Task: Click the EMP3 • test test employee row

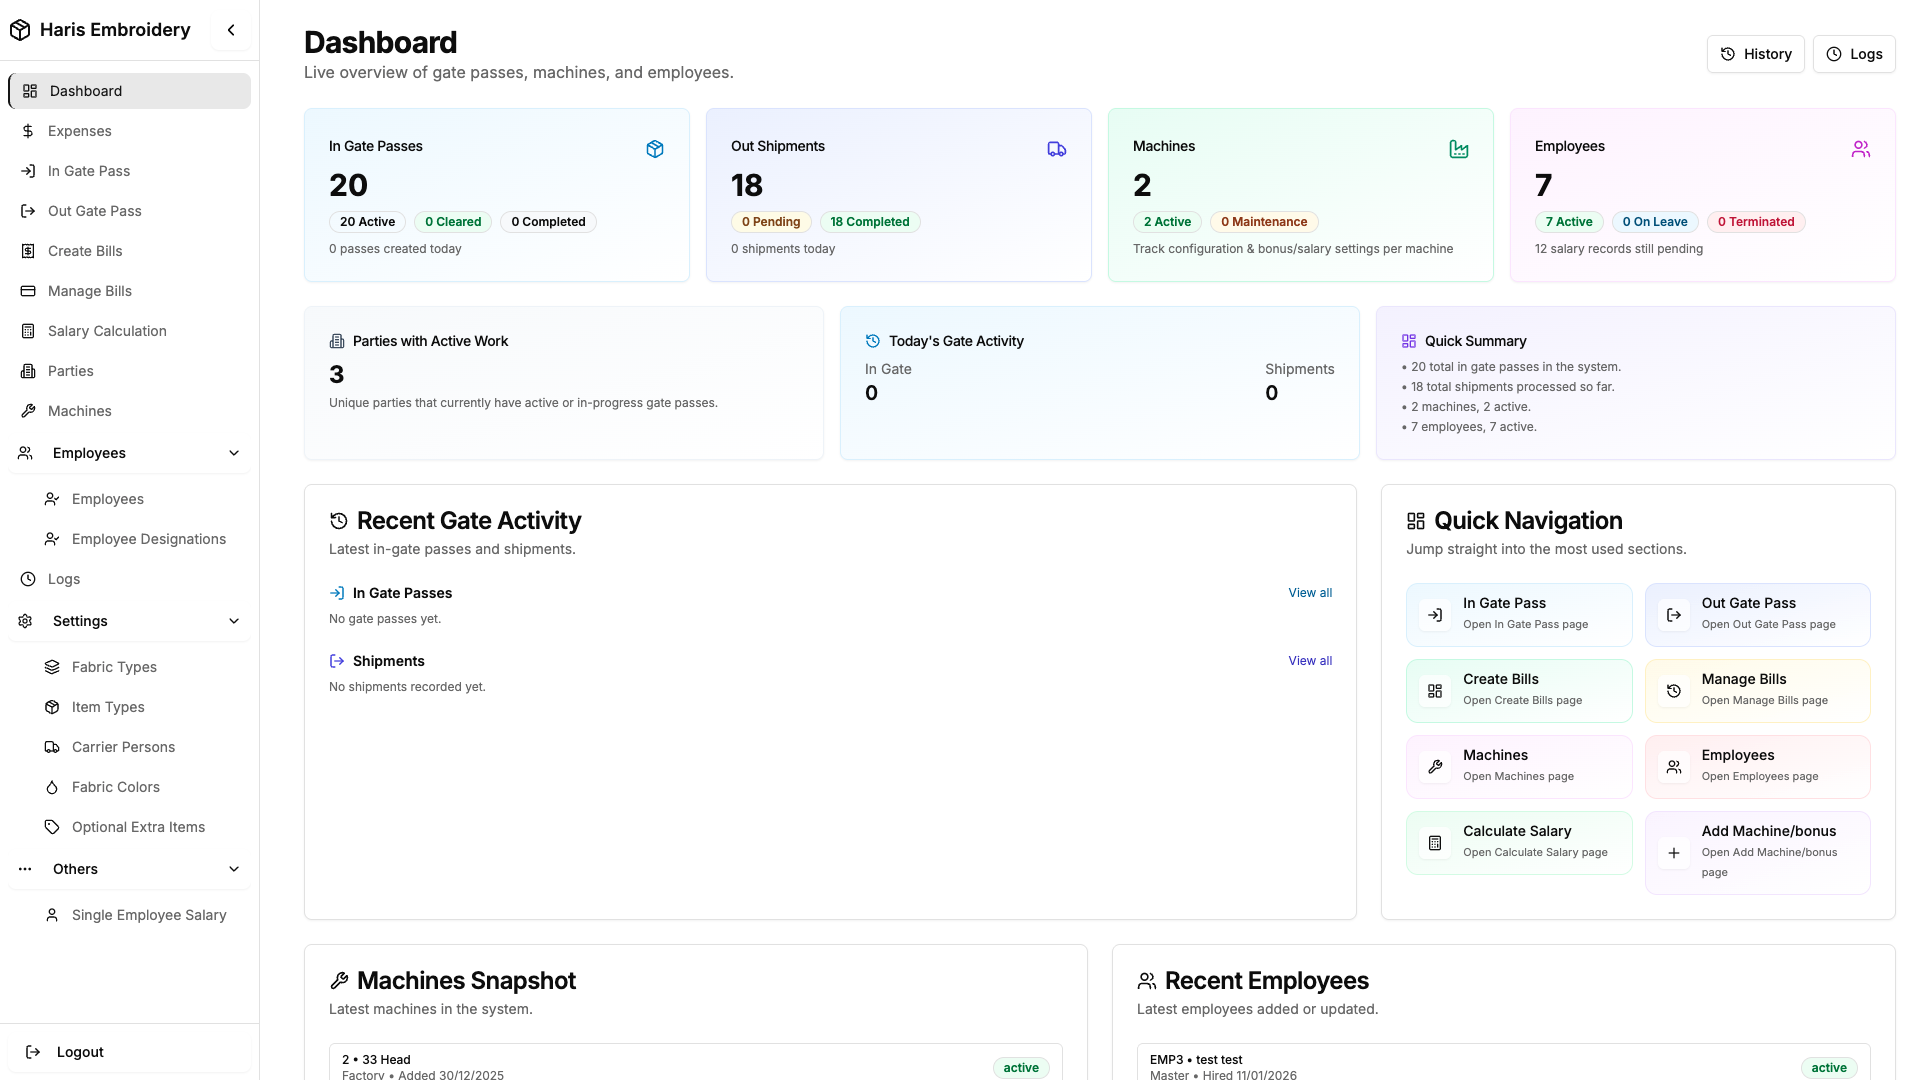Action: 1503,1062
